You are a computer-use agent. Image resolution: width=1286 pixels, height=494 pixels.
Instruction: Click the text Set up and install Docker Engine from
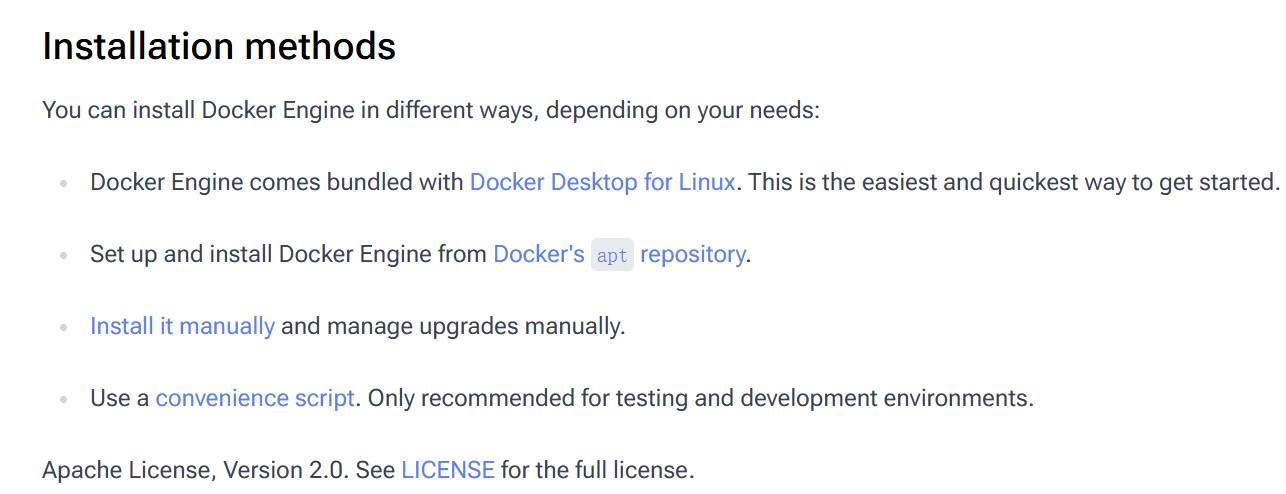[289, 254]
